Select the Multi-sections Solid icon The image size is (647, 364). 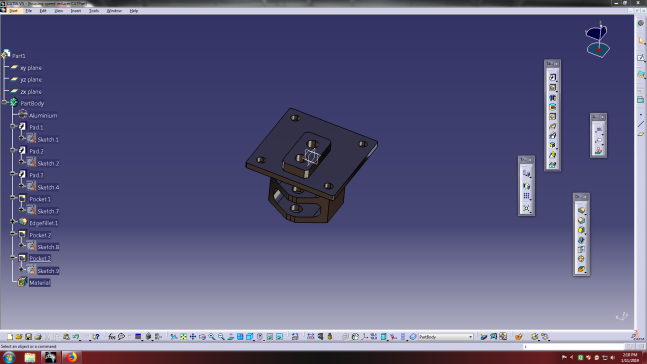(x=553, y=155)
